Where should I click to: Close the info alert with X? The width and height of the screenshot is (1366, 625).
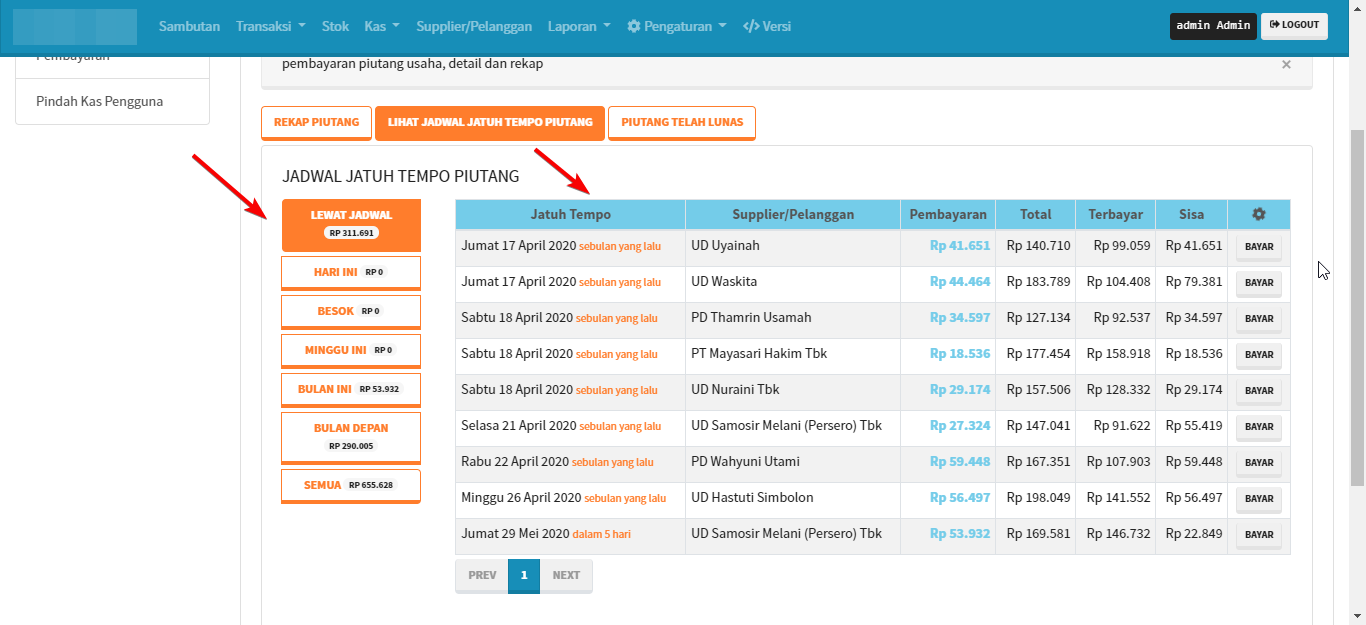[1286, 64]
